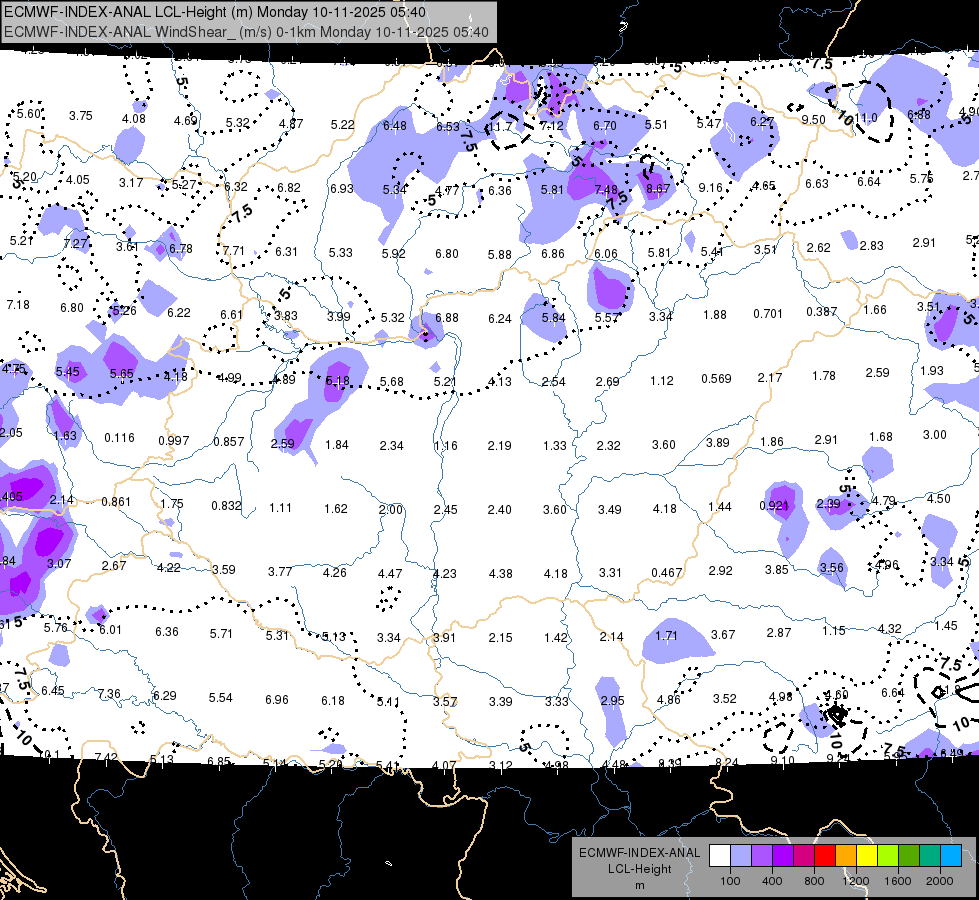Image resolution: width=979 pixels, height=900 pixels.
Task: Click the legend scale label 2000
Action: (x=940, y=881)
